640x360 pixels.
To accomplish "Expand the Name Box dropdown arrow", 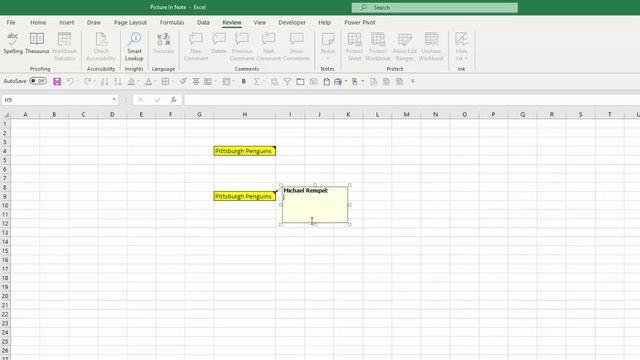I will pos(114,100).
